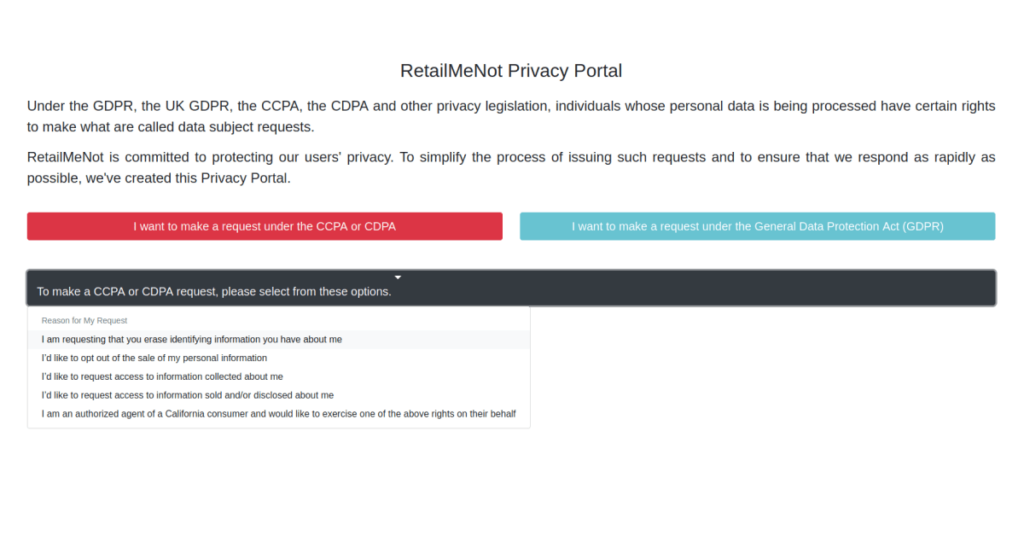Choose the authorized agent of California consumer option
This screenshot has width=1024, height=536.
point(278,414)
